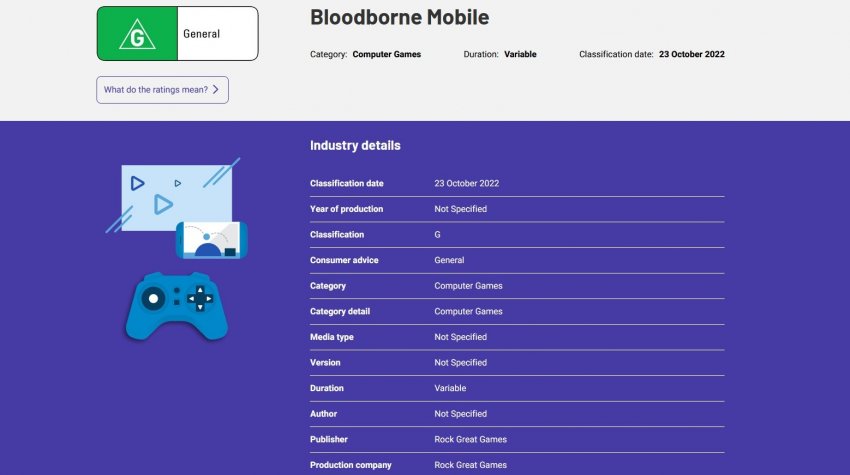Click the 'Bloodborne Mobile' page title
This screenshot has height=475, width=850.
coord(399,18)
